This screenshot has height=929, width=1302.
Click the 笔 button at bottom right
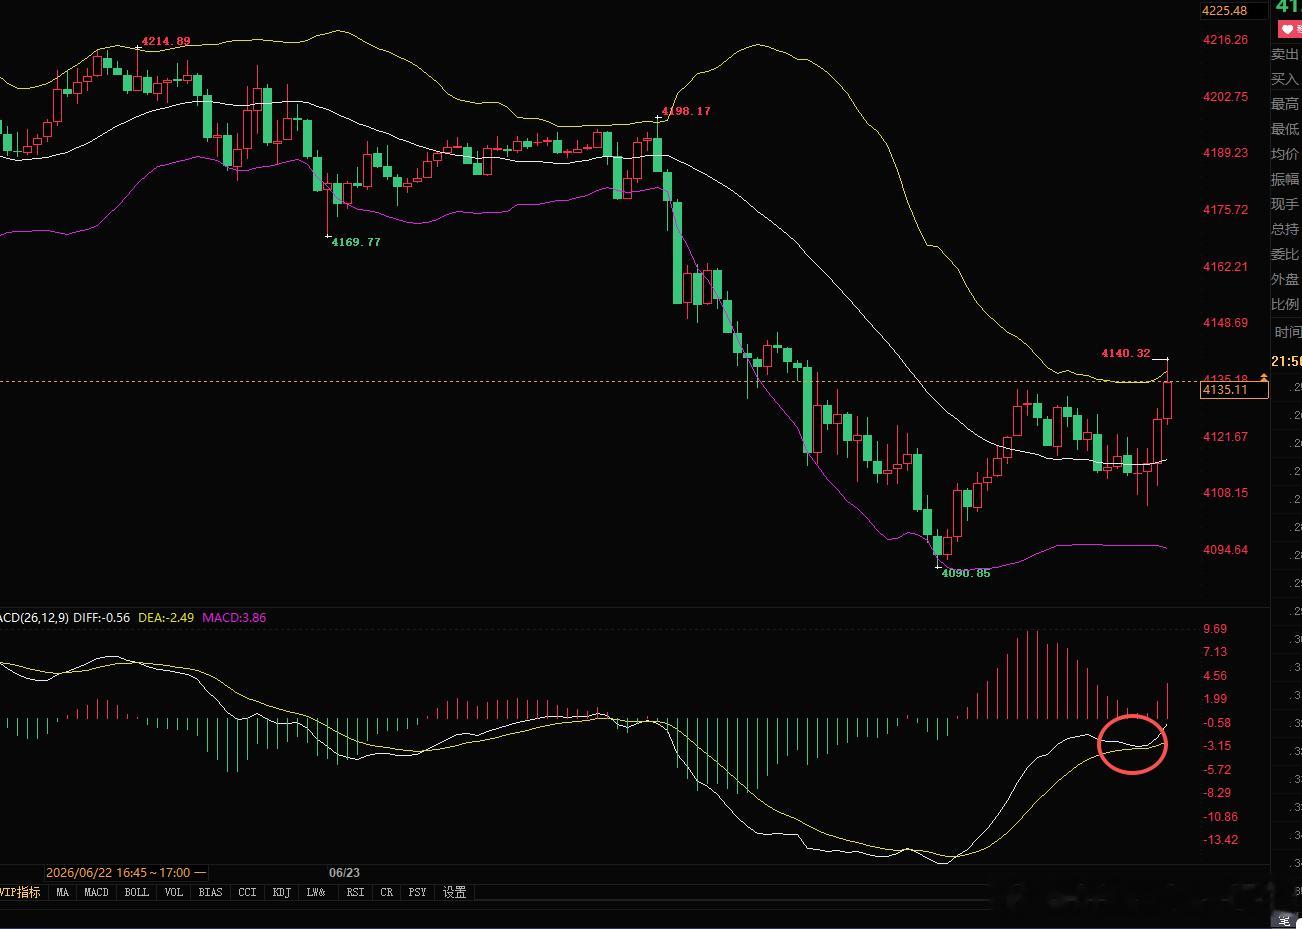click(x=1284, y=919)
